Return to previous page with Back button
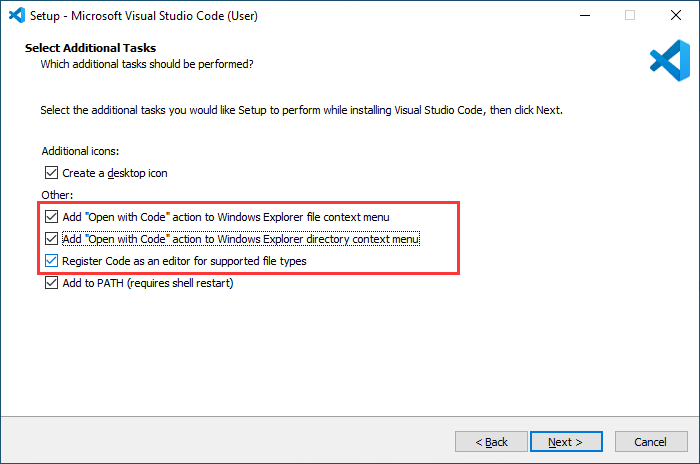The image size is (700, 464). (x=491, y=442)
